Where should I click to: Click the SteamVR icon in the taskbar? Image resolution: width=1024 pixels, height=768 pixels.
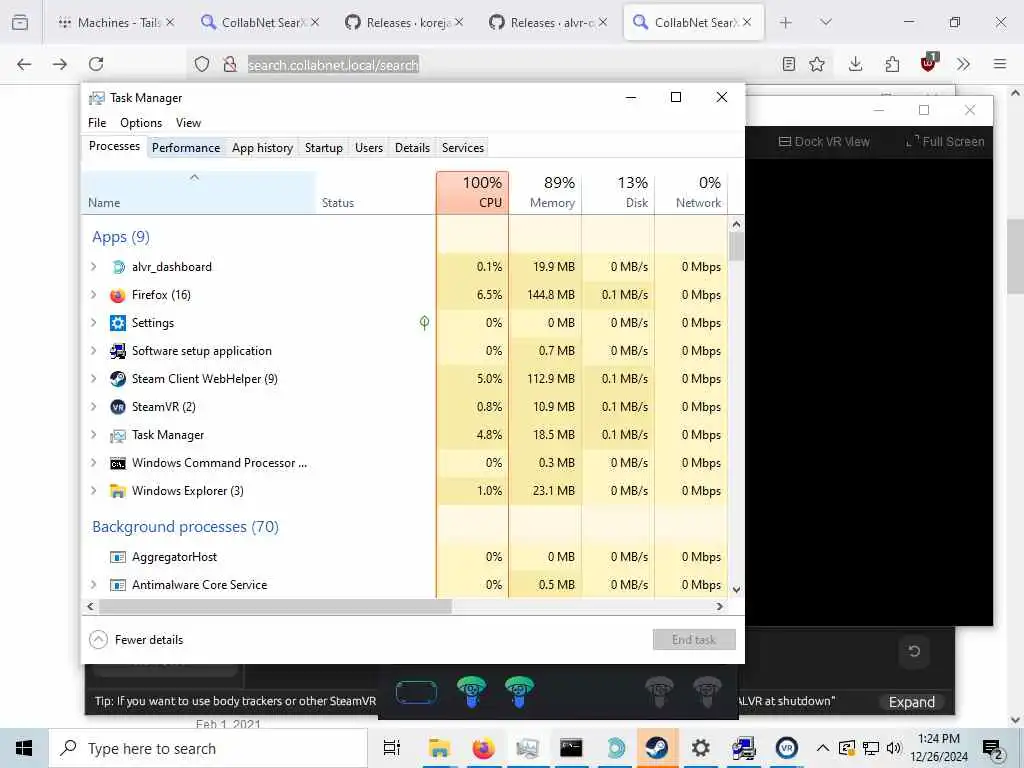(x=787, y=748)
